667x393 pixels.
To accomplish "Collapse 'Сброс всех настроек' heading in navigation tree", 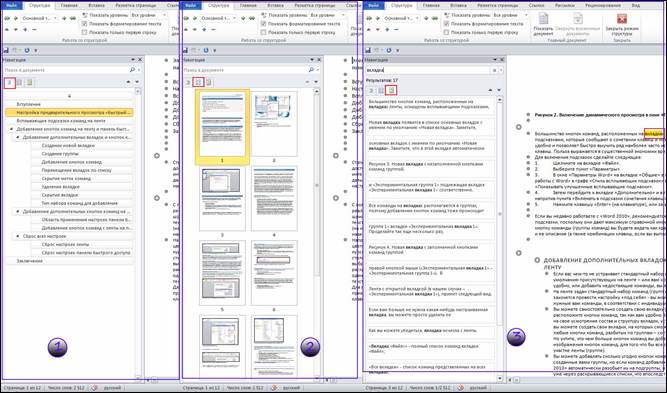I will tap(18, 236).
